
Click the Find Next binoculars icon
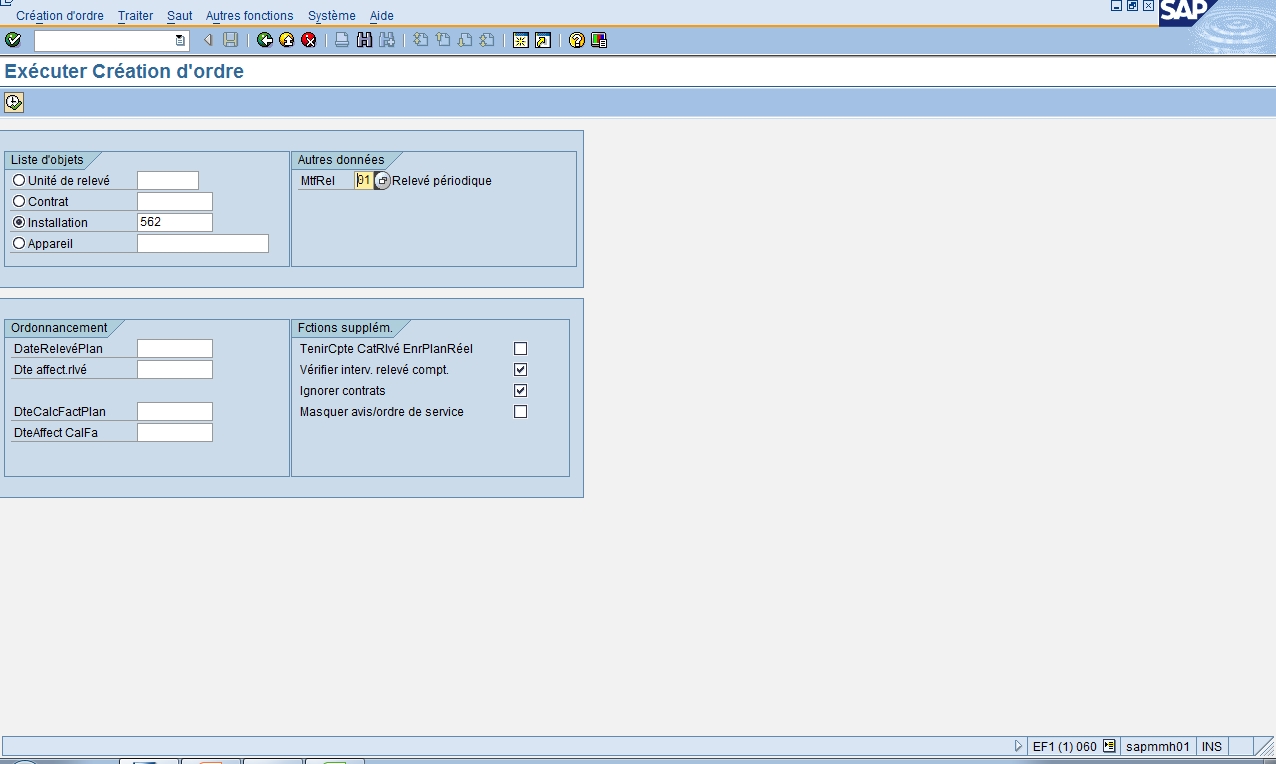(387, 40)
